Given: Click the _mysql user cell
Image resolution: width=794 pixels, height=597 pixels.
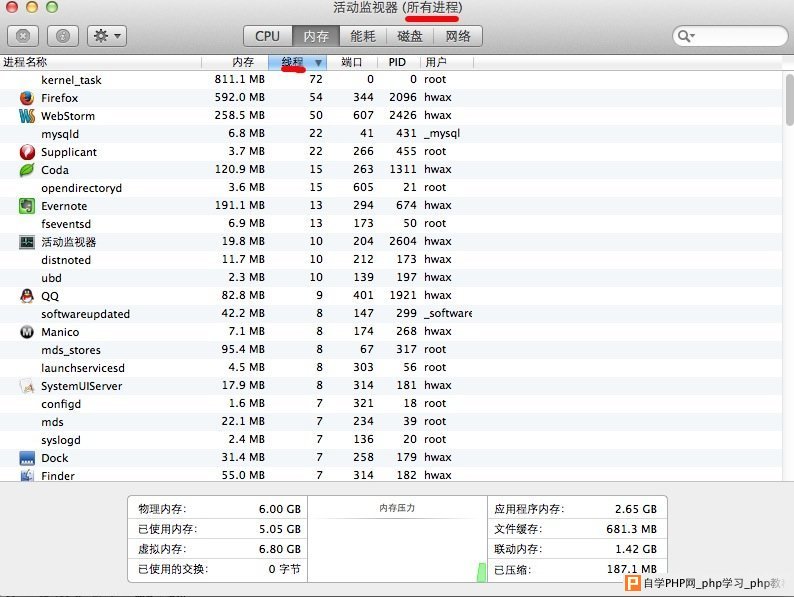Looking at the screenshot, I should [x=442, y=134].
